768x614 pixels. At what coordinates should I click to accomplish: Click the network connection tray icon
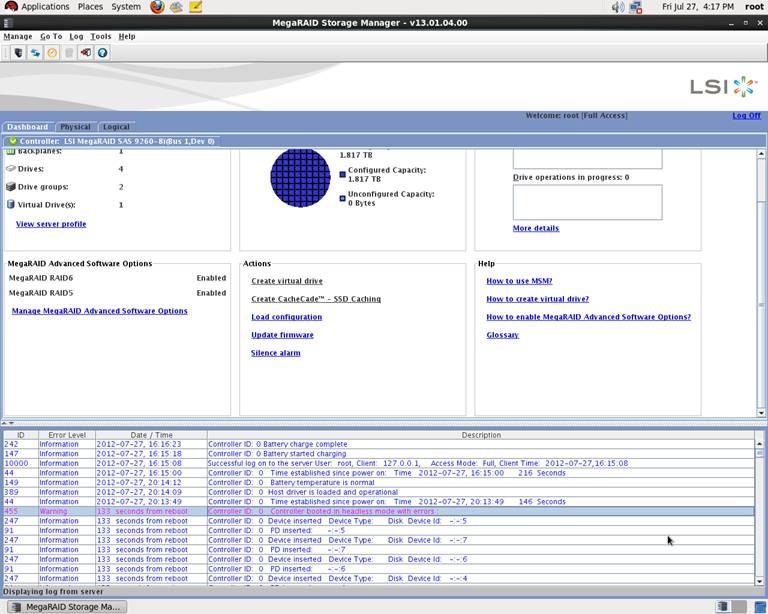click(636, 7)
